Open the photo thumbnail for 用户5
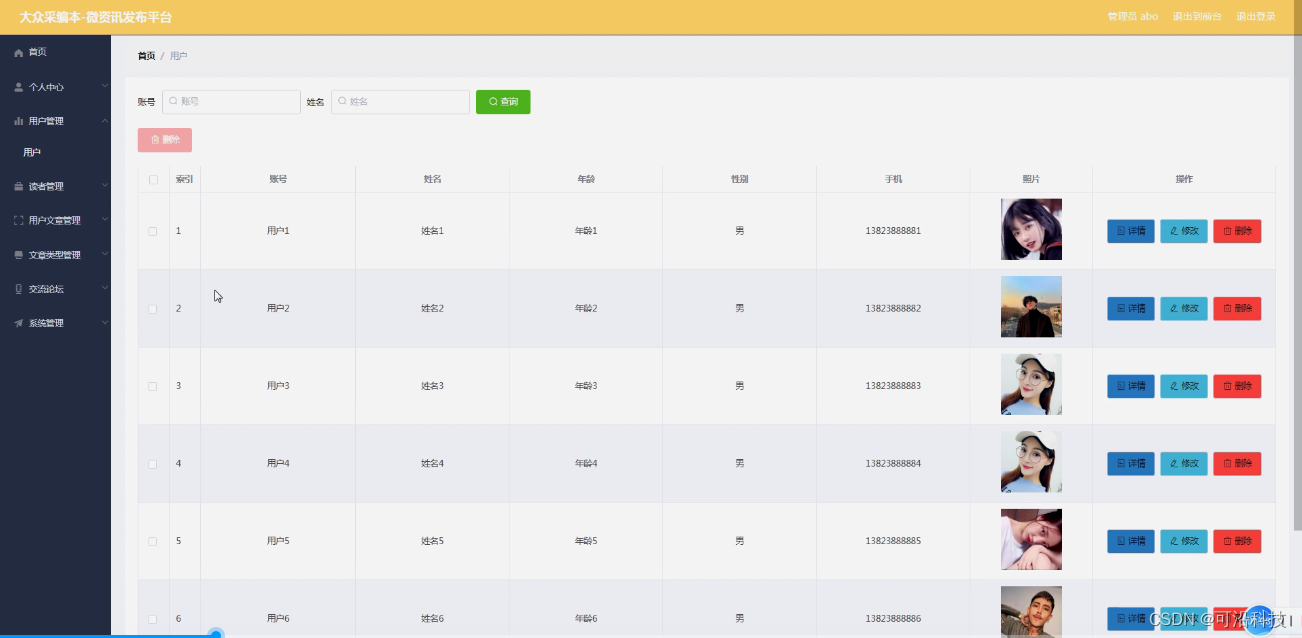 pyautogui.click(x=1031, y=539)
